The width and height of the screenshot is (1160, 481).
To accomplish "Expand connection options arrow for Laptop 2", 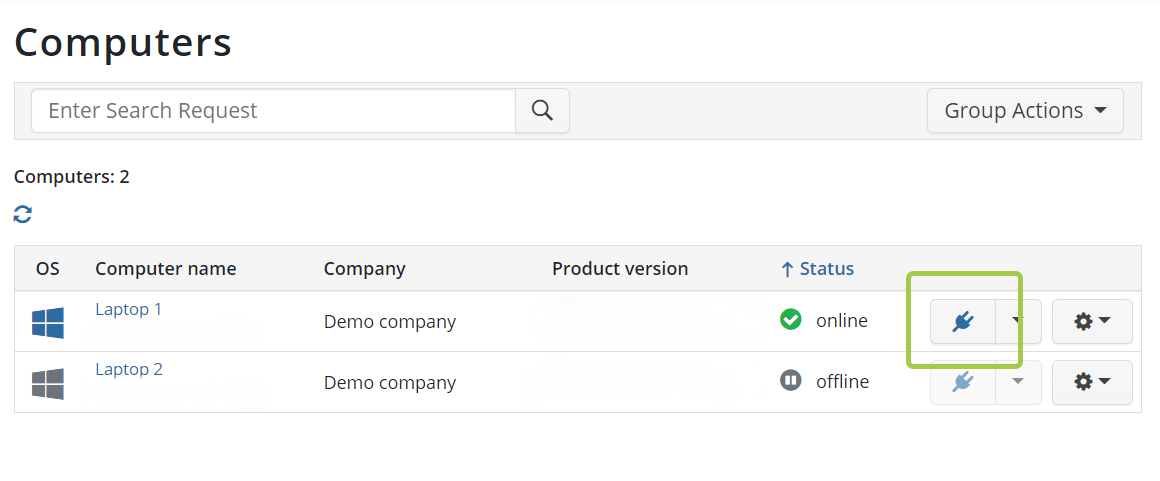I will pos(1018,383).
